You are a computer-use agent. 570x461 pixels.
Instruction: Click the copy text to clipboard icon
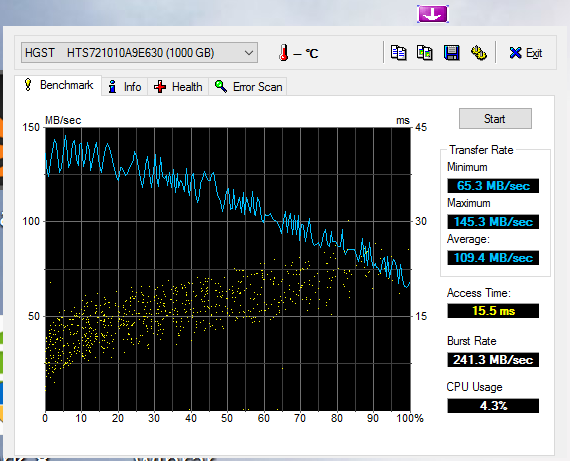pyautogui.click(x=398, y=53)
